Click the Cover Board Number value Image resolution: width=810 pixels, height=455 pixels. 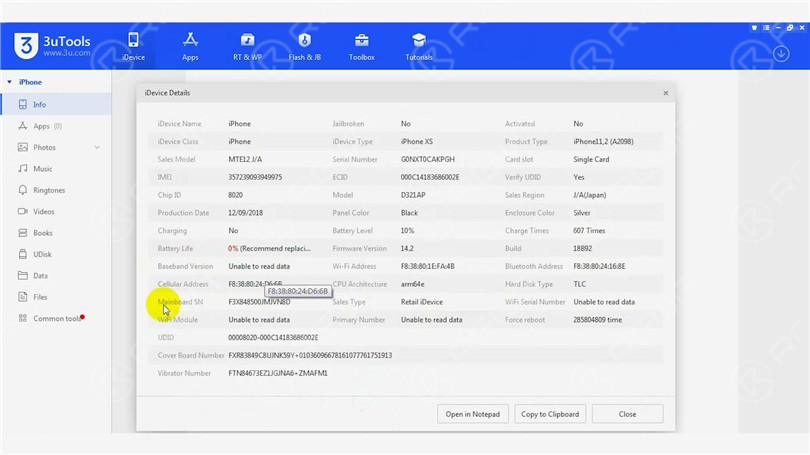310,355
